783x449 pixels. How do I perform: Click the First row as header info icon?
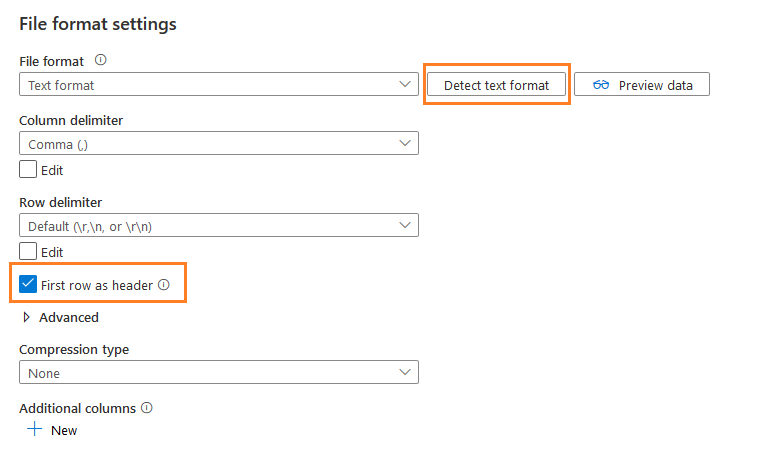point(164,285)
